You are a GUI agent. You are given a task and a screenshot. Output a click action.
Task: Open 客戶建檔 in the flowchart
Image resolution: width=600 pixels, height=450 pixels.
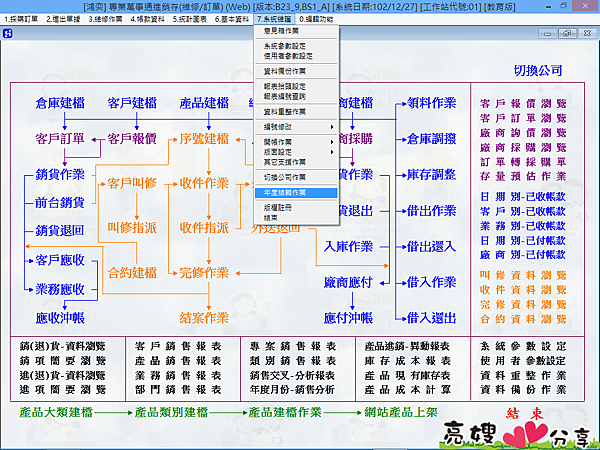pos(132,103)
